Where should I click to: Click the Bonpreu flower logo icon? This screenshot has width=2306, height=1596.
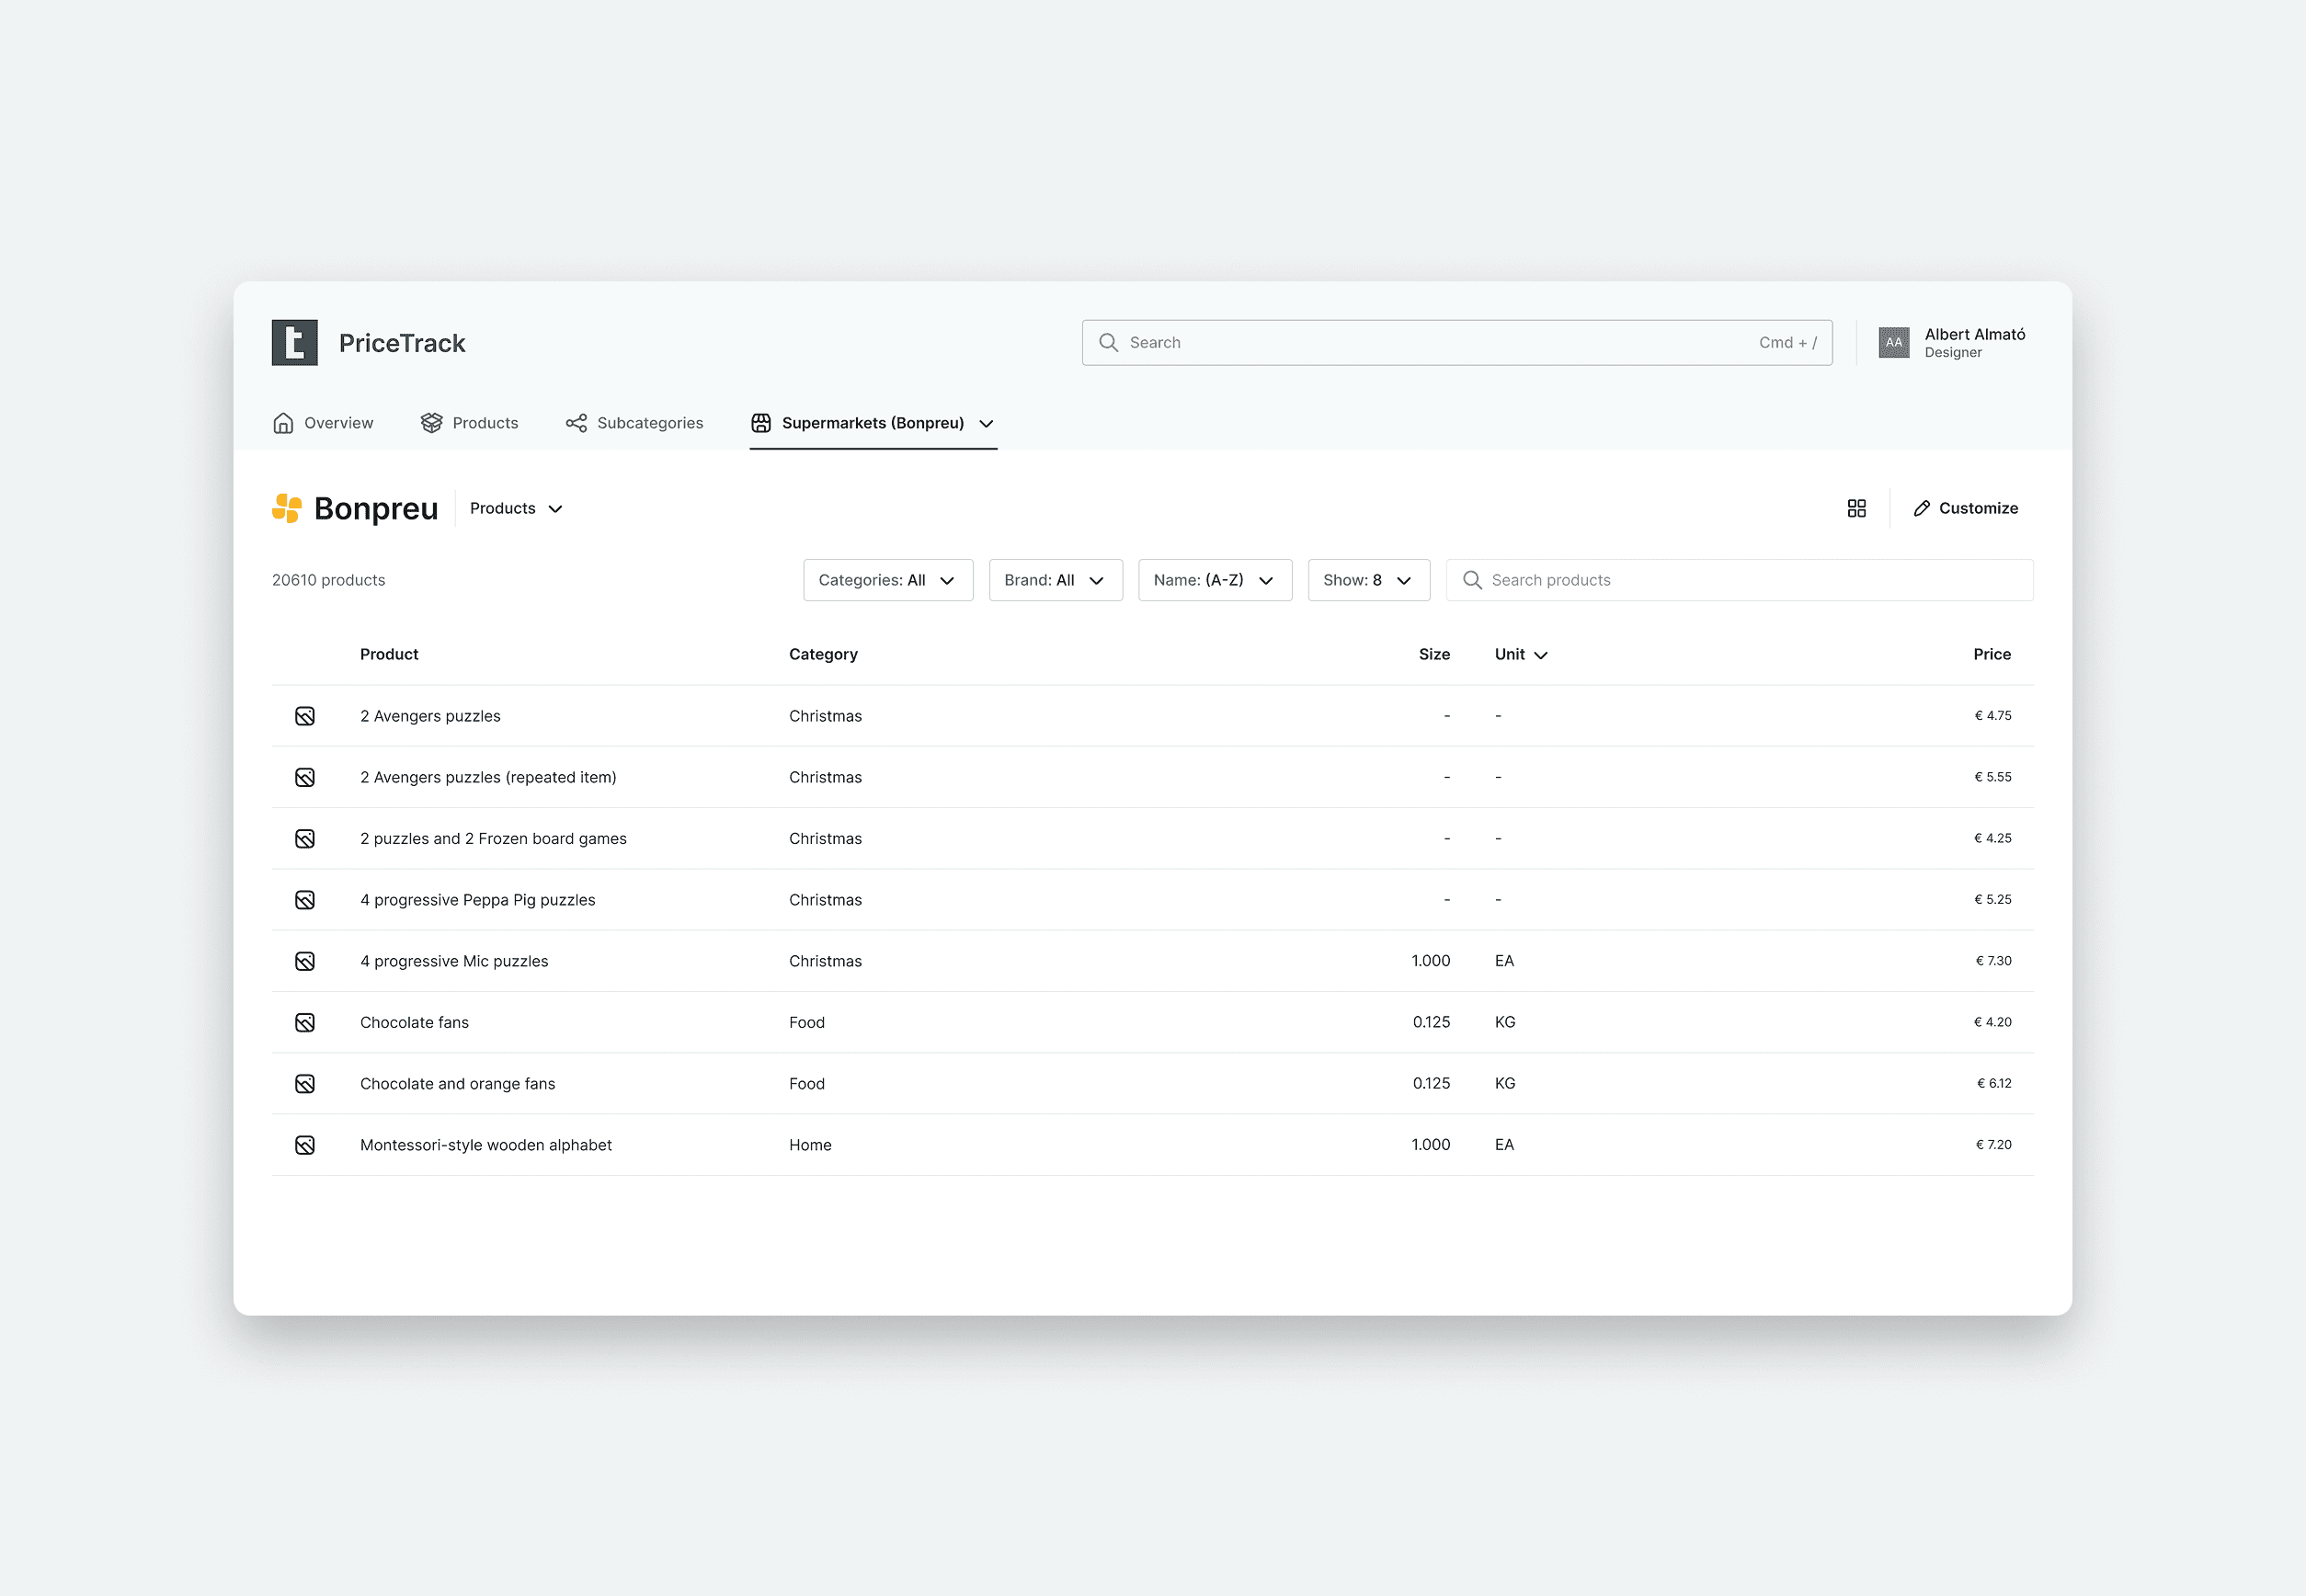tap(287, 509)
